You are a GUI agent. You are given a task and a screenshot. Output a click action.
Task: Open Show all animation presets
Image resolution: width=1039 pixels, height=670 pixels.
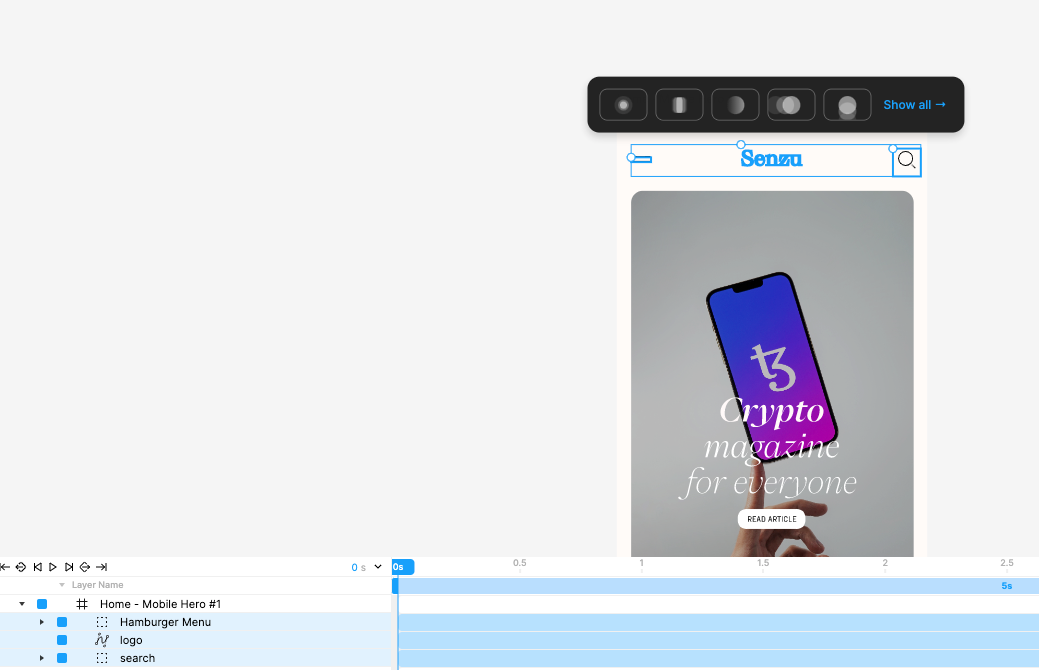click(914, 105)
